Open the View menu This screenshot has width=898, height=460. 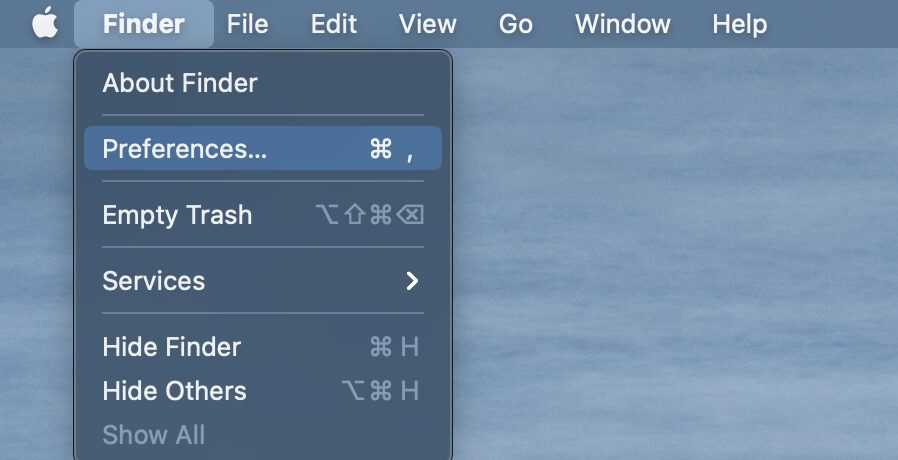[x=427, y=23]
